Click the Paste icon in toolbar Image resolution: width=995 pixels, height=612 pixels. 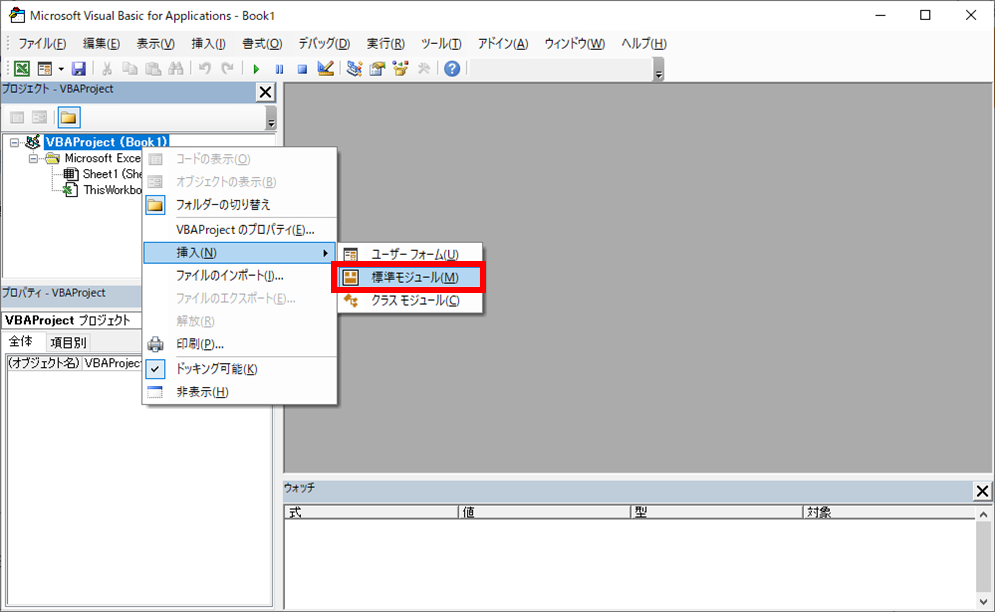click(153, 69)
